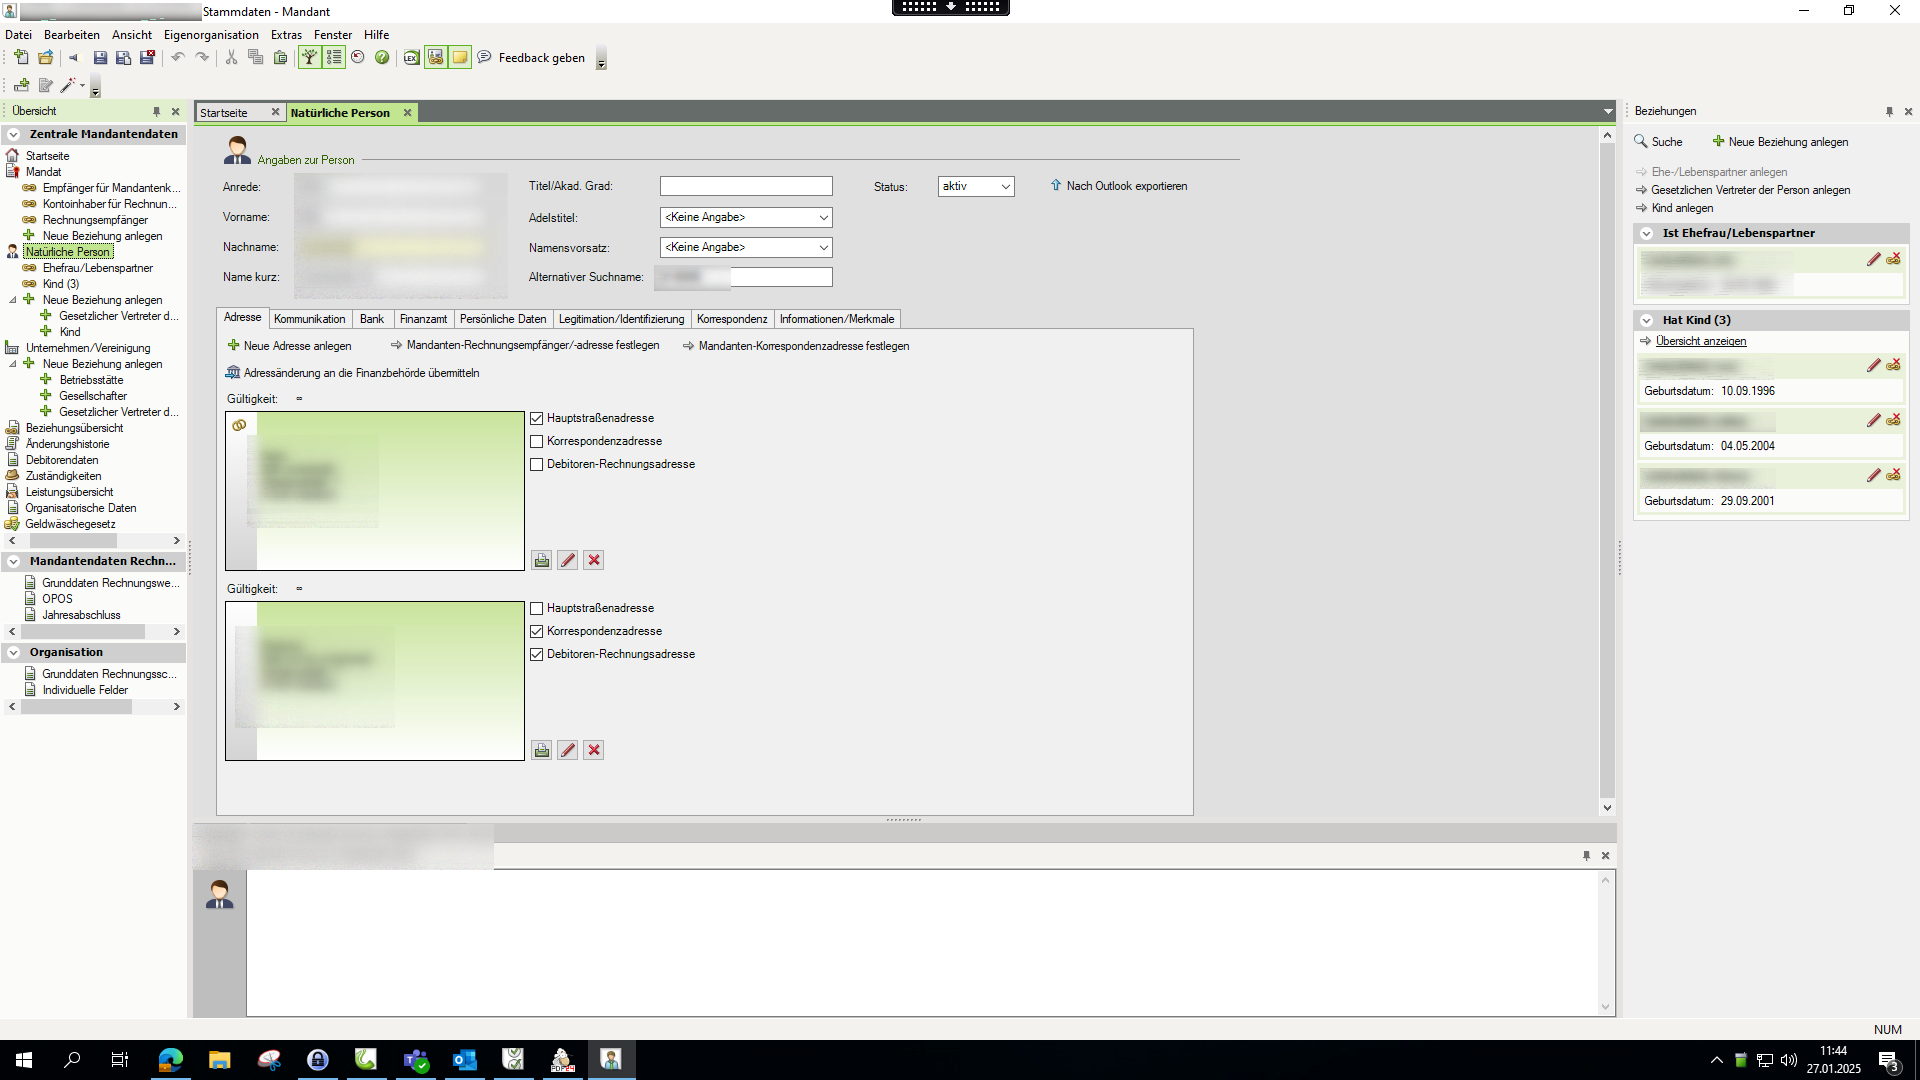Uncheck the second address Debitoren-Rechnungsadresse
Screen dimensions: 1920x1080
[x=537, y=654]
